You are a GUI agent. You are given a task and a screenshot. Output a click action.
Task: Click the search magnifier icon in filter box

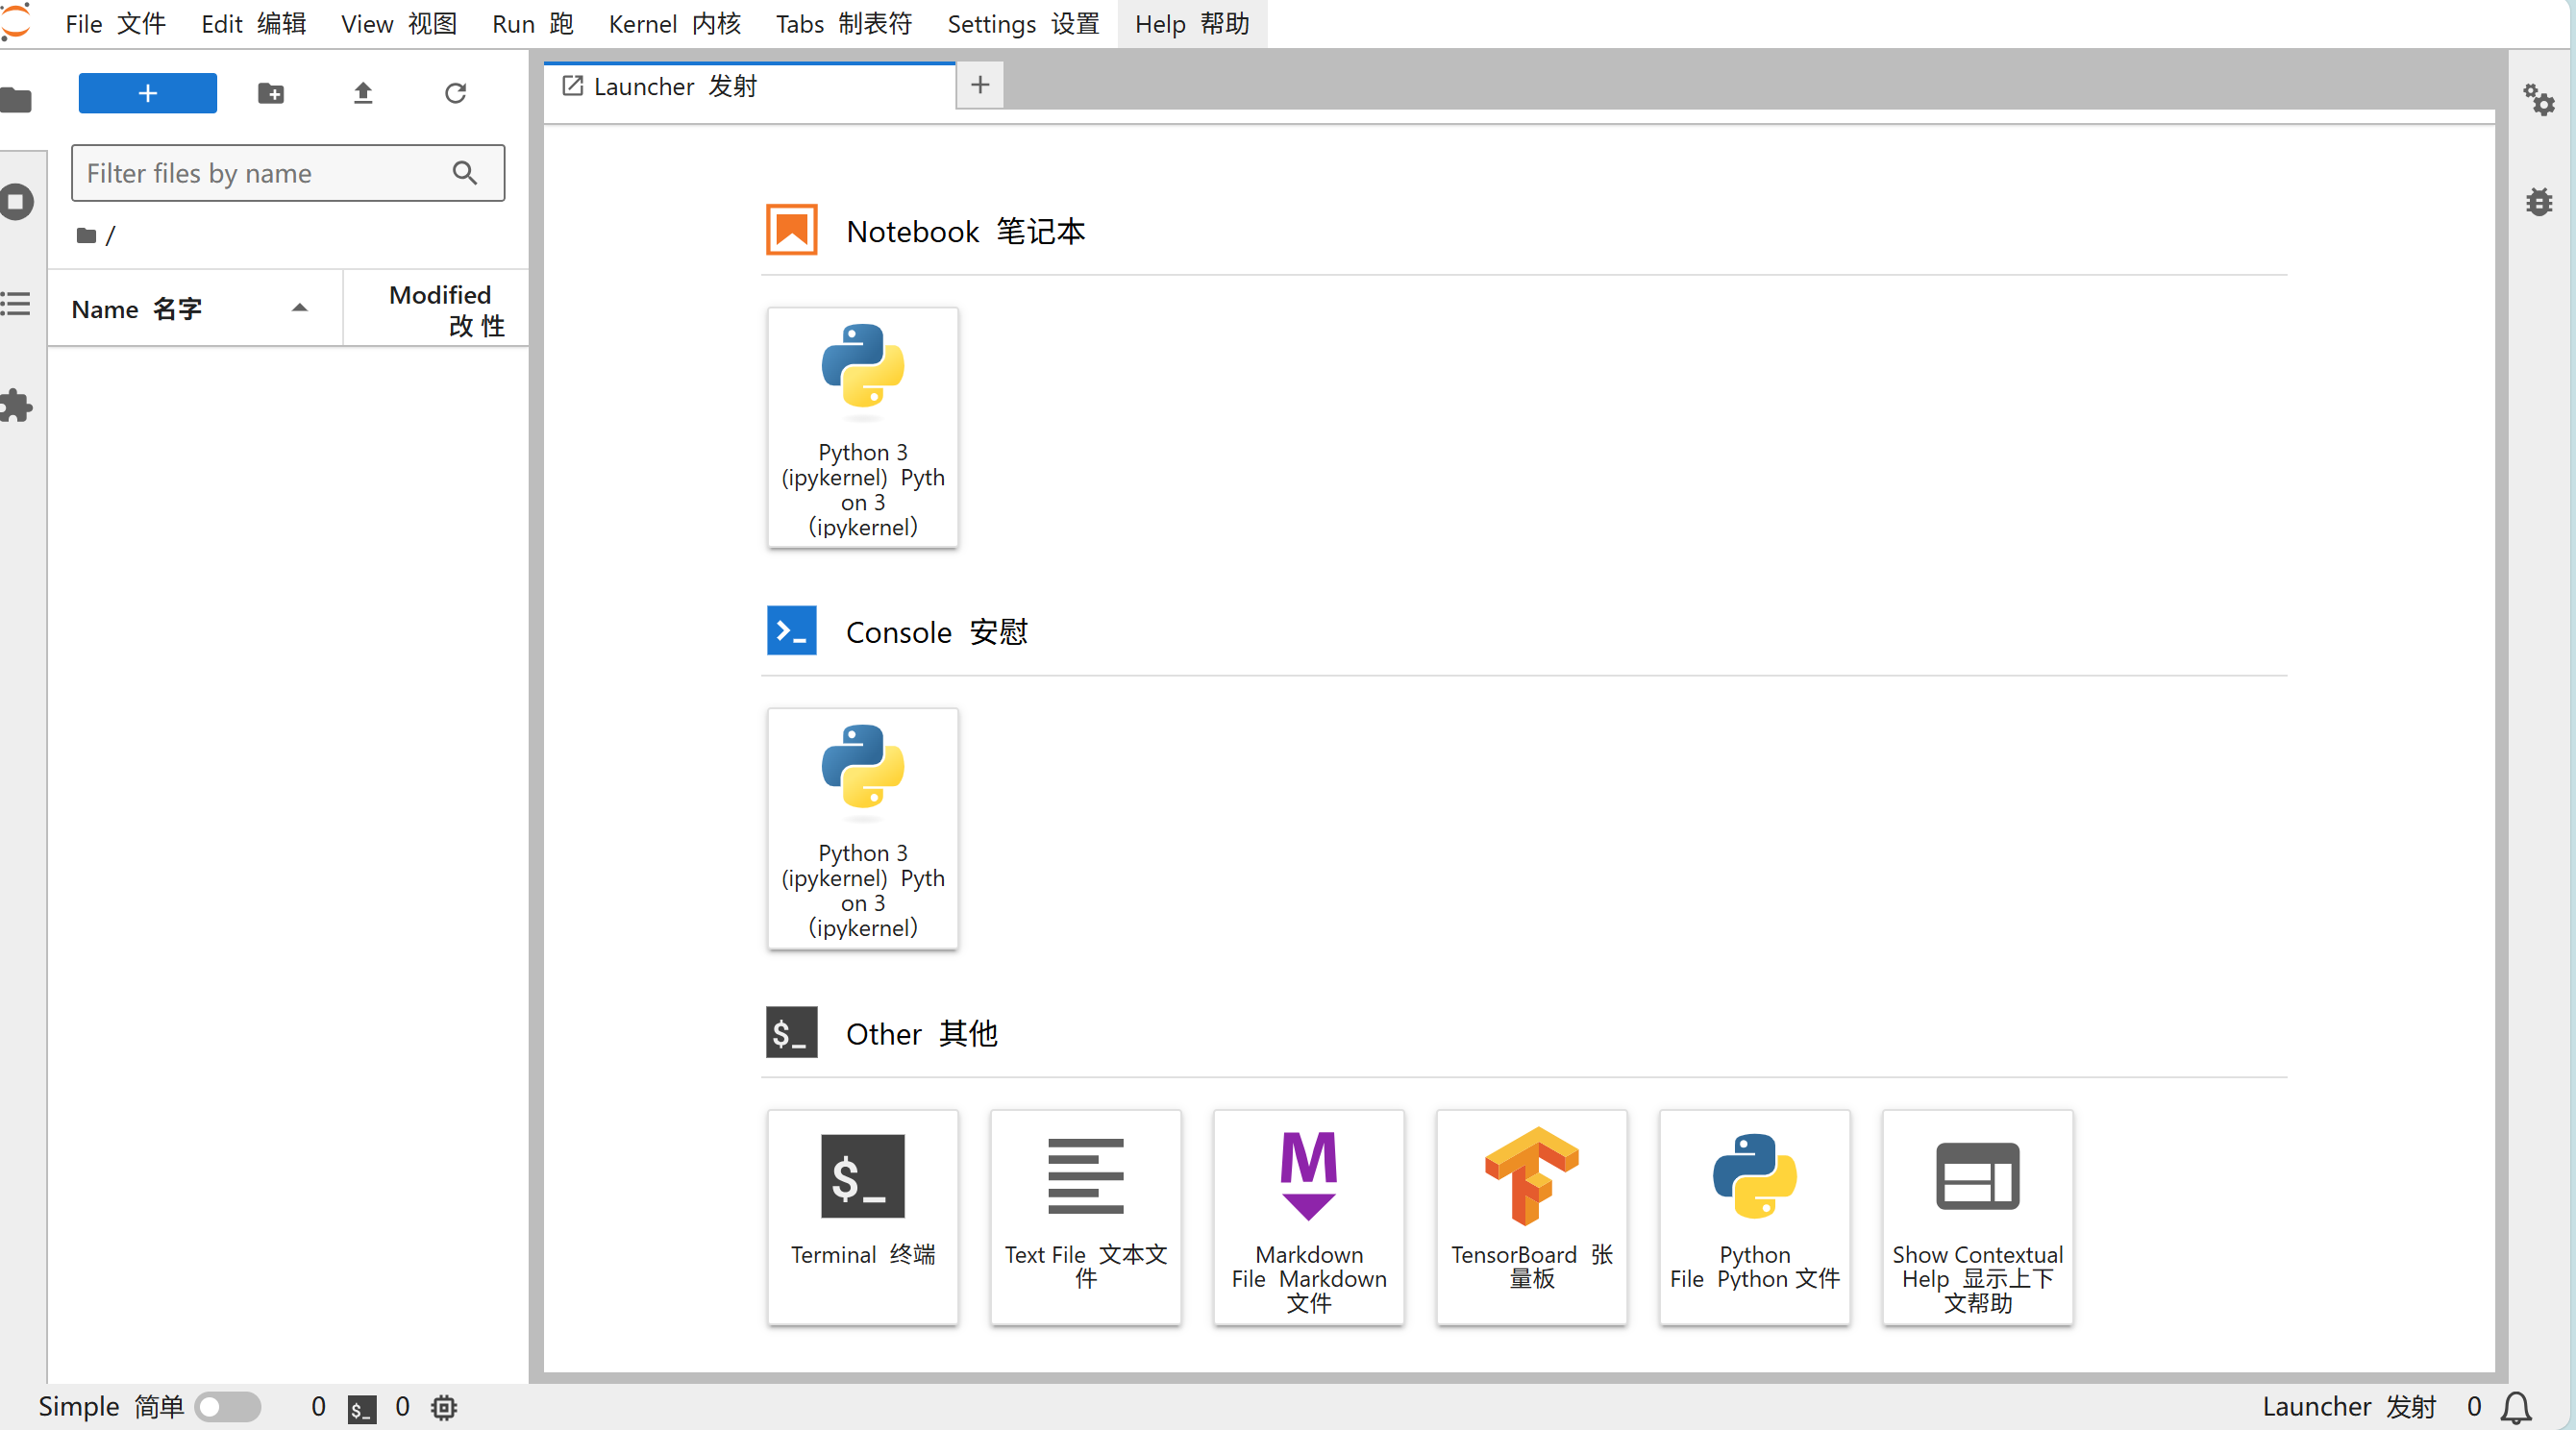[464, 173]
